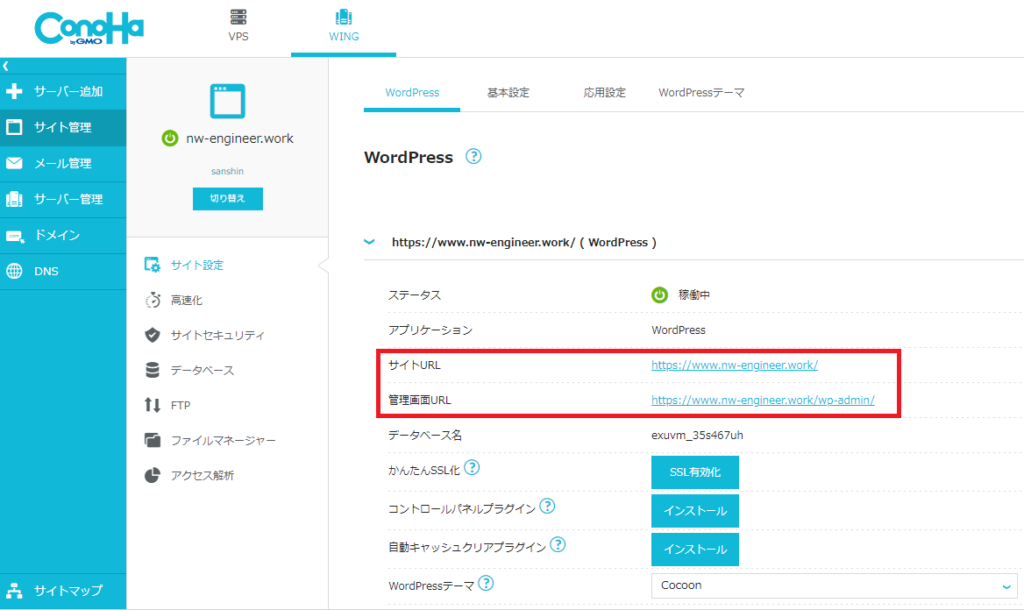Screen dimensions: 1024x610
Task: Open the WordPressテーマ Cocoon dropdown
Action: pyautogui.click(x=834, y=585)
